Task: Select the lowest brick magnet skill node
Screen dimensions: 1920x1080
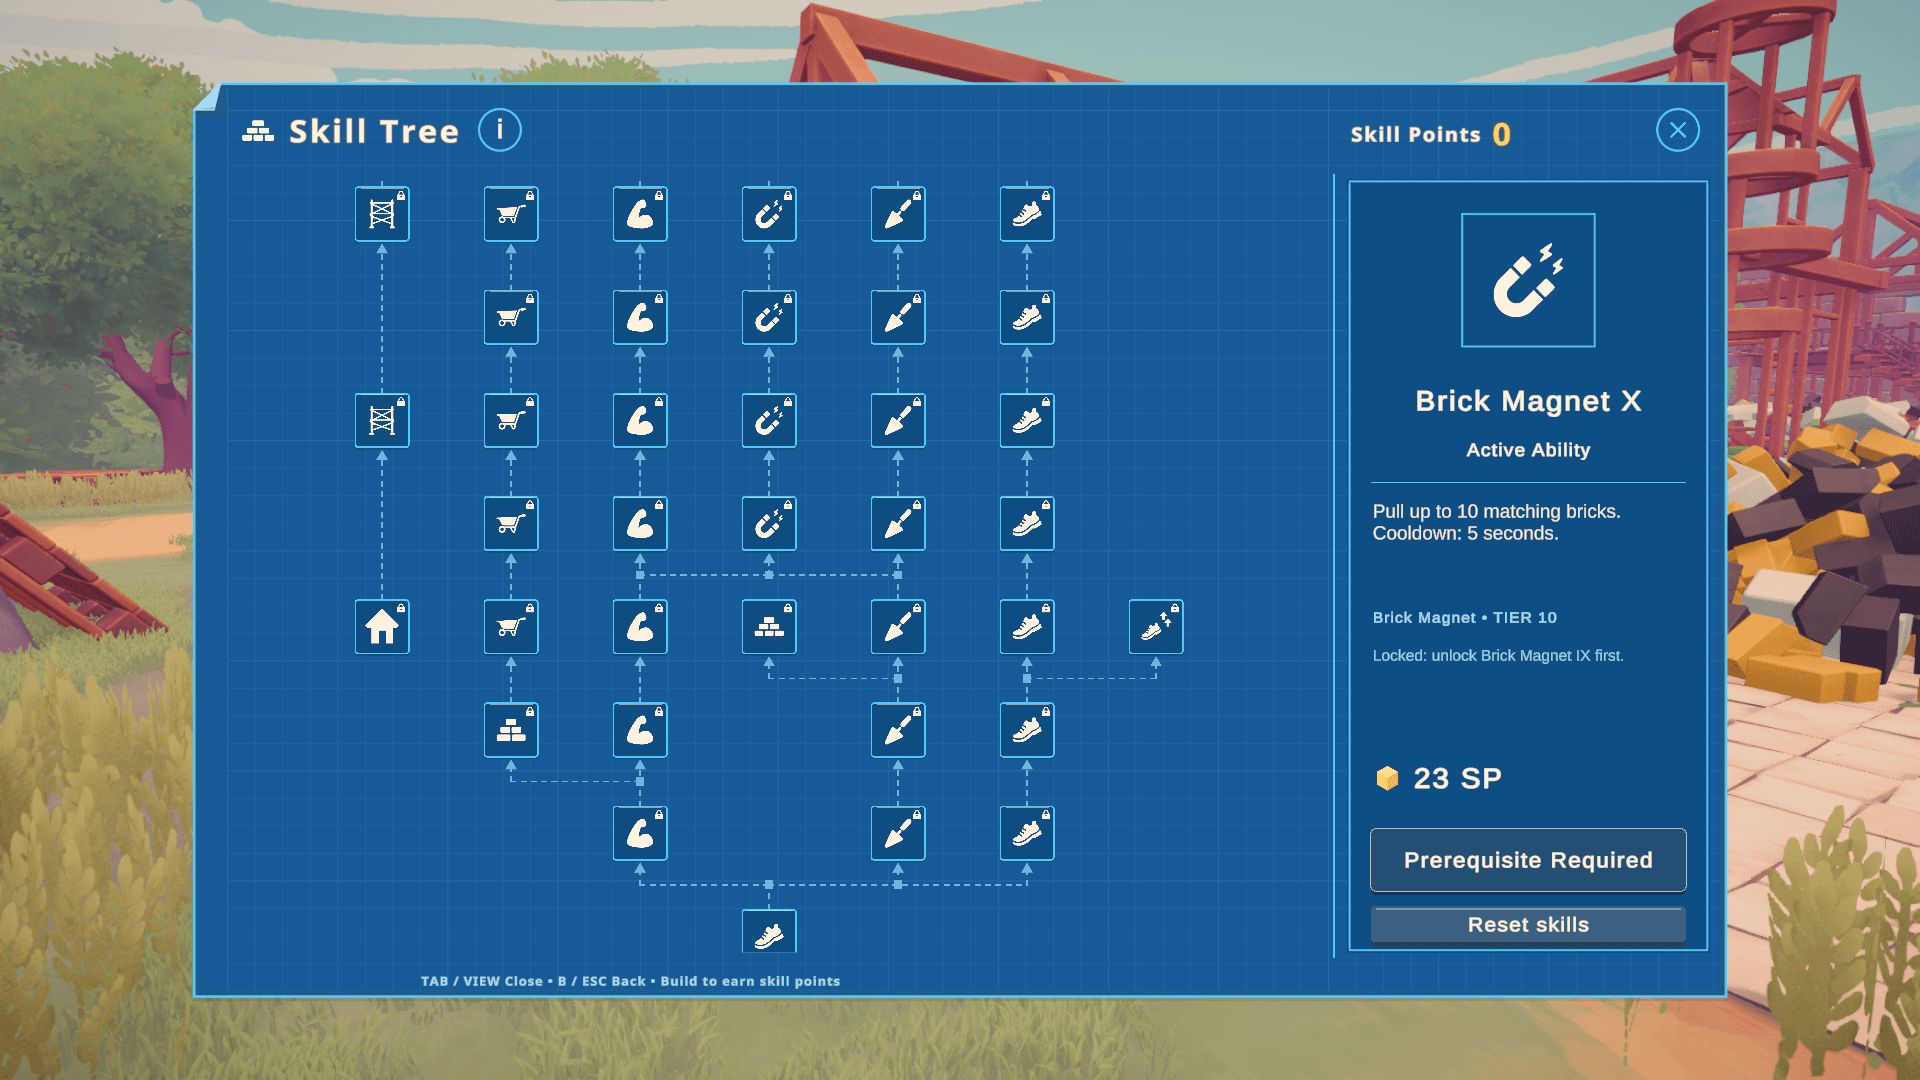Action: click(x=769, y=523)
